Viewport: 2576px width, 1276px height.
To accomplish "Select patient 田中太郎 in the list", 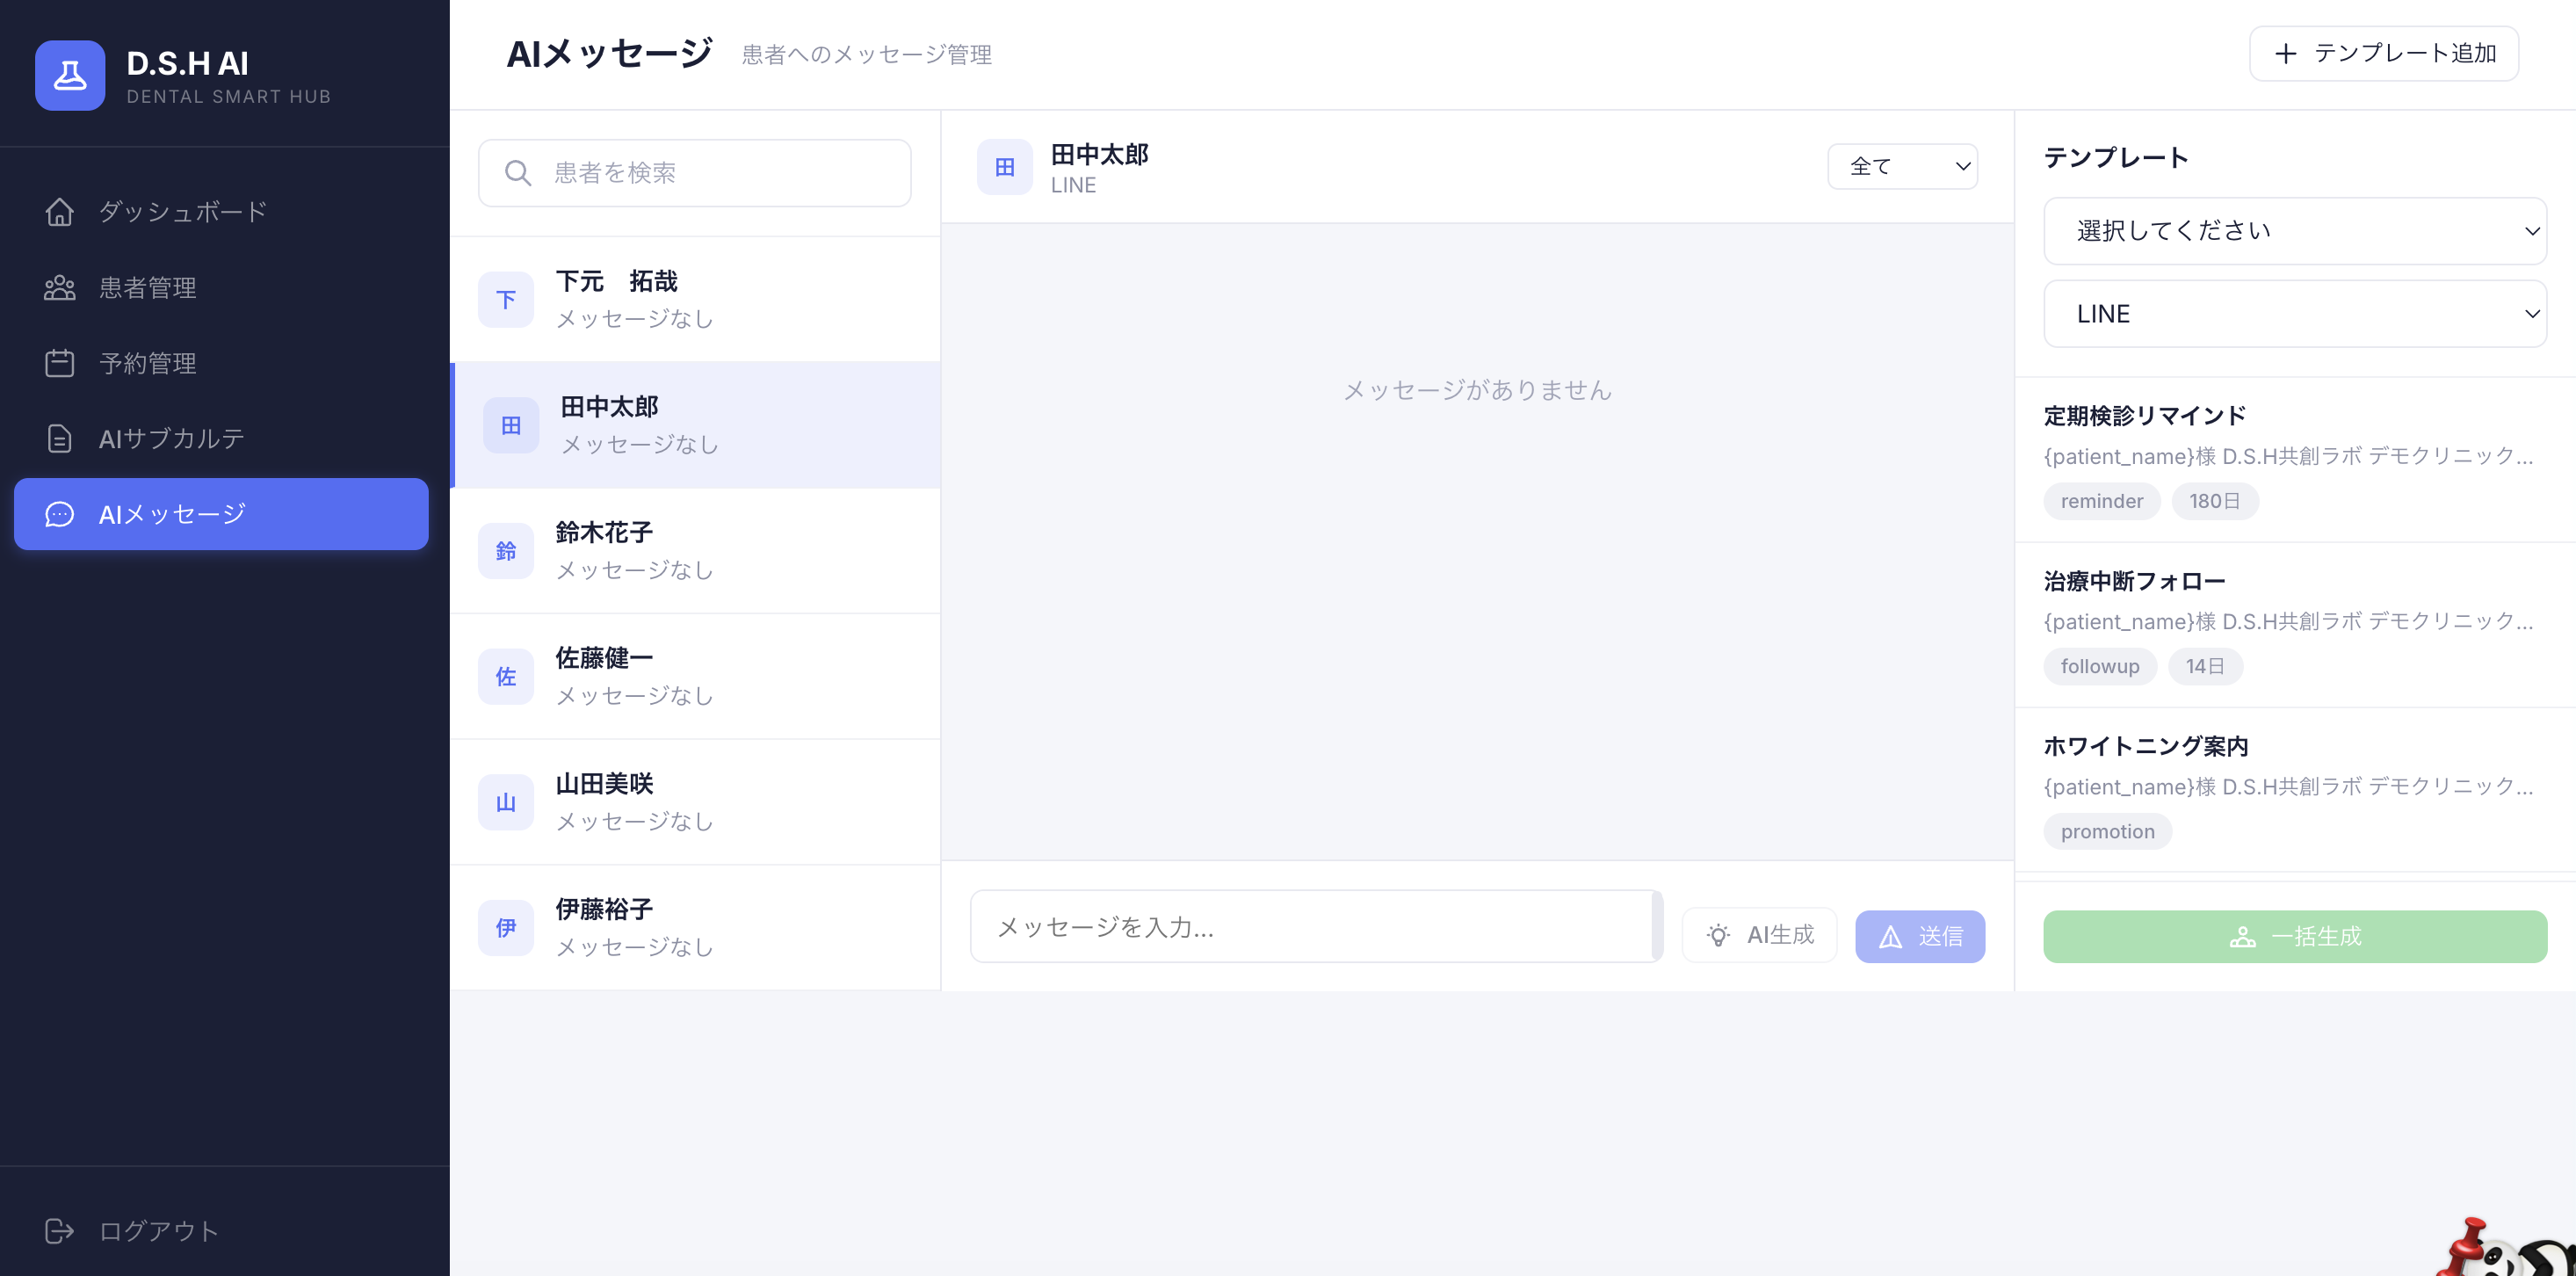I will tap(695, 426).
